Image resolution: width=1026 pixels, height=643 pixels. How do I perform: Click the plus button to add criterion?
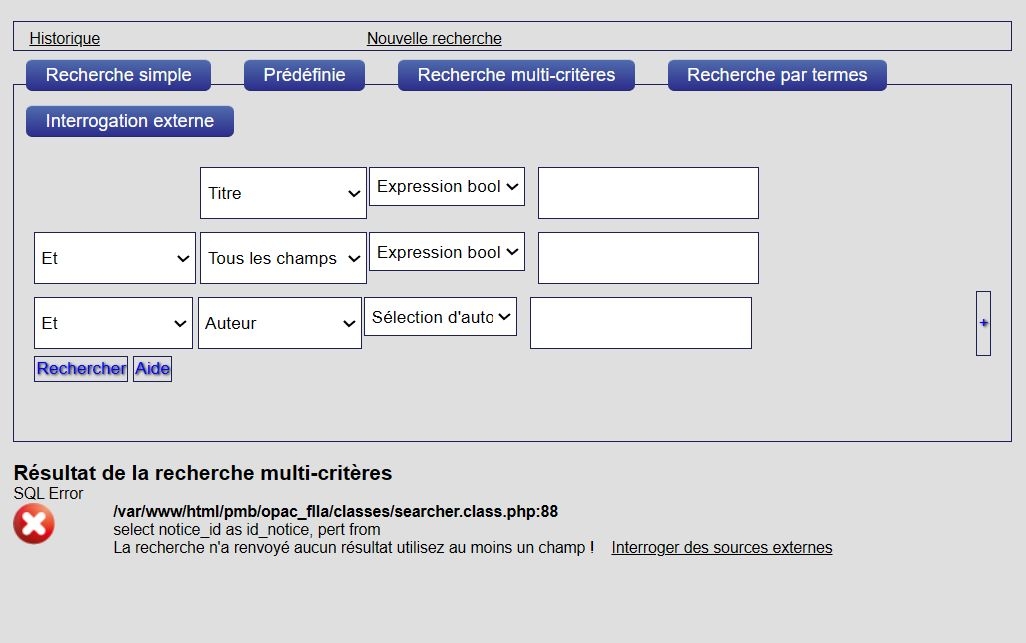point(983,323)
